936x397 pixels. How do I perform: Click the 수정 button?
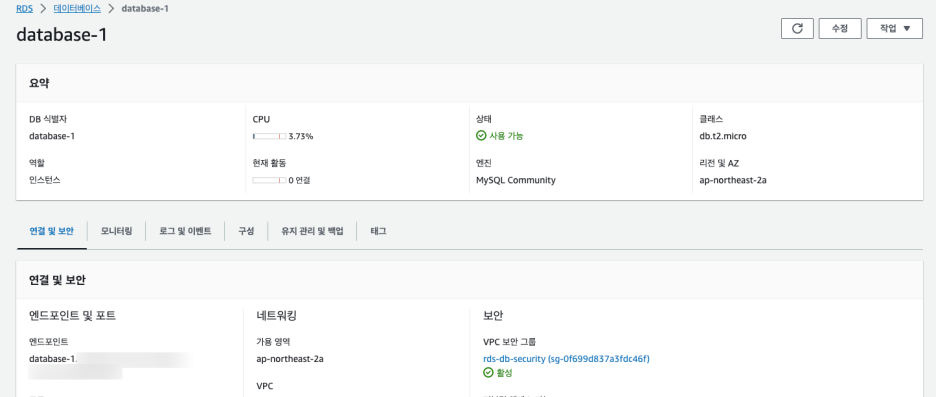pyautogui.click(x=840, y=29)
